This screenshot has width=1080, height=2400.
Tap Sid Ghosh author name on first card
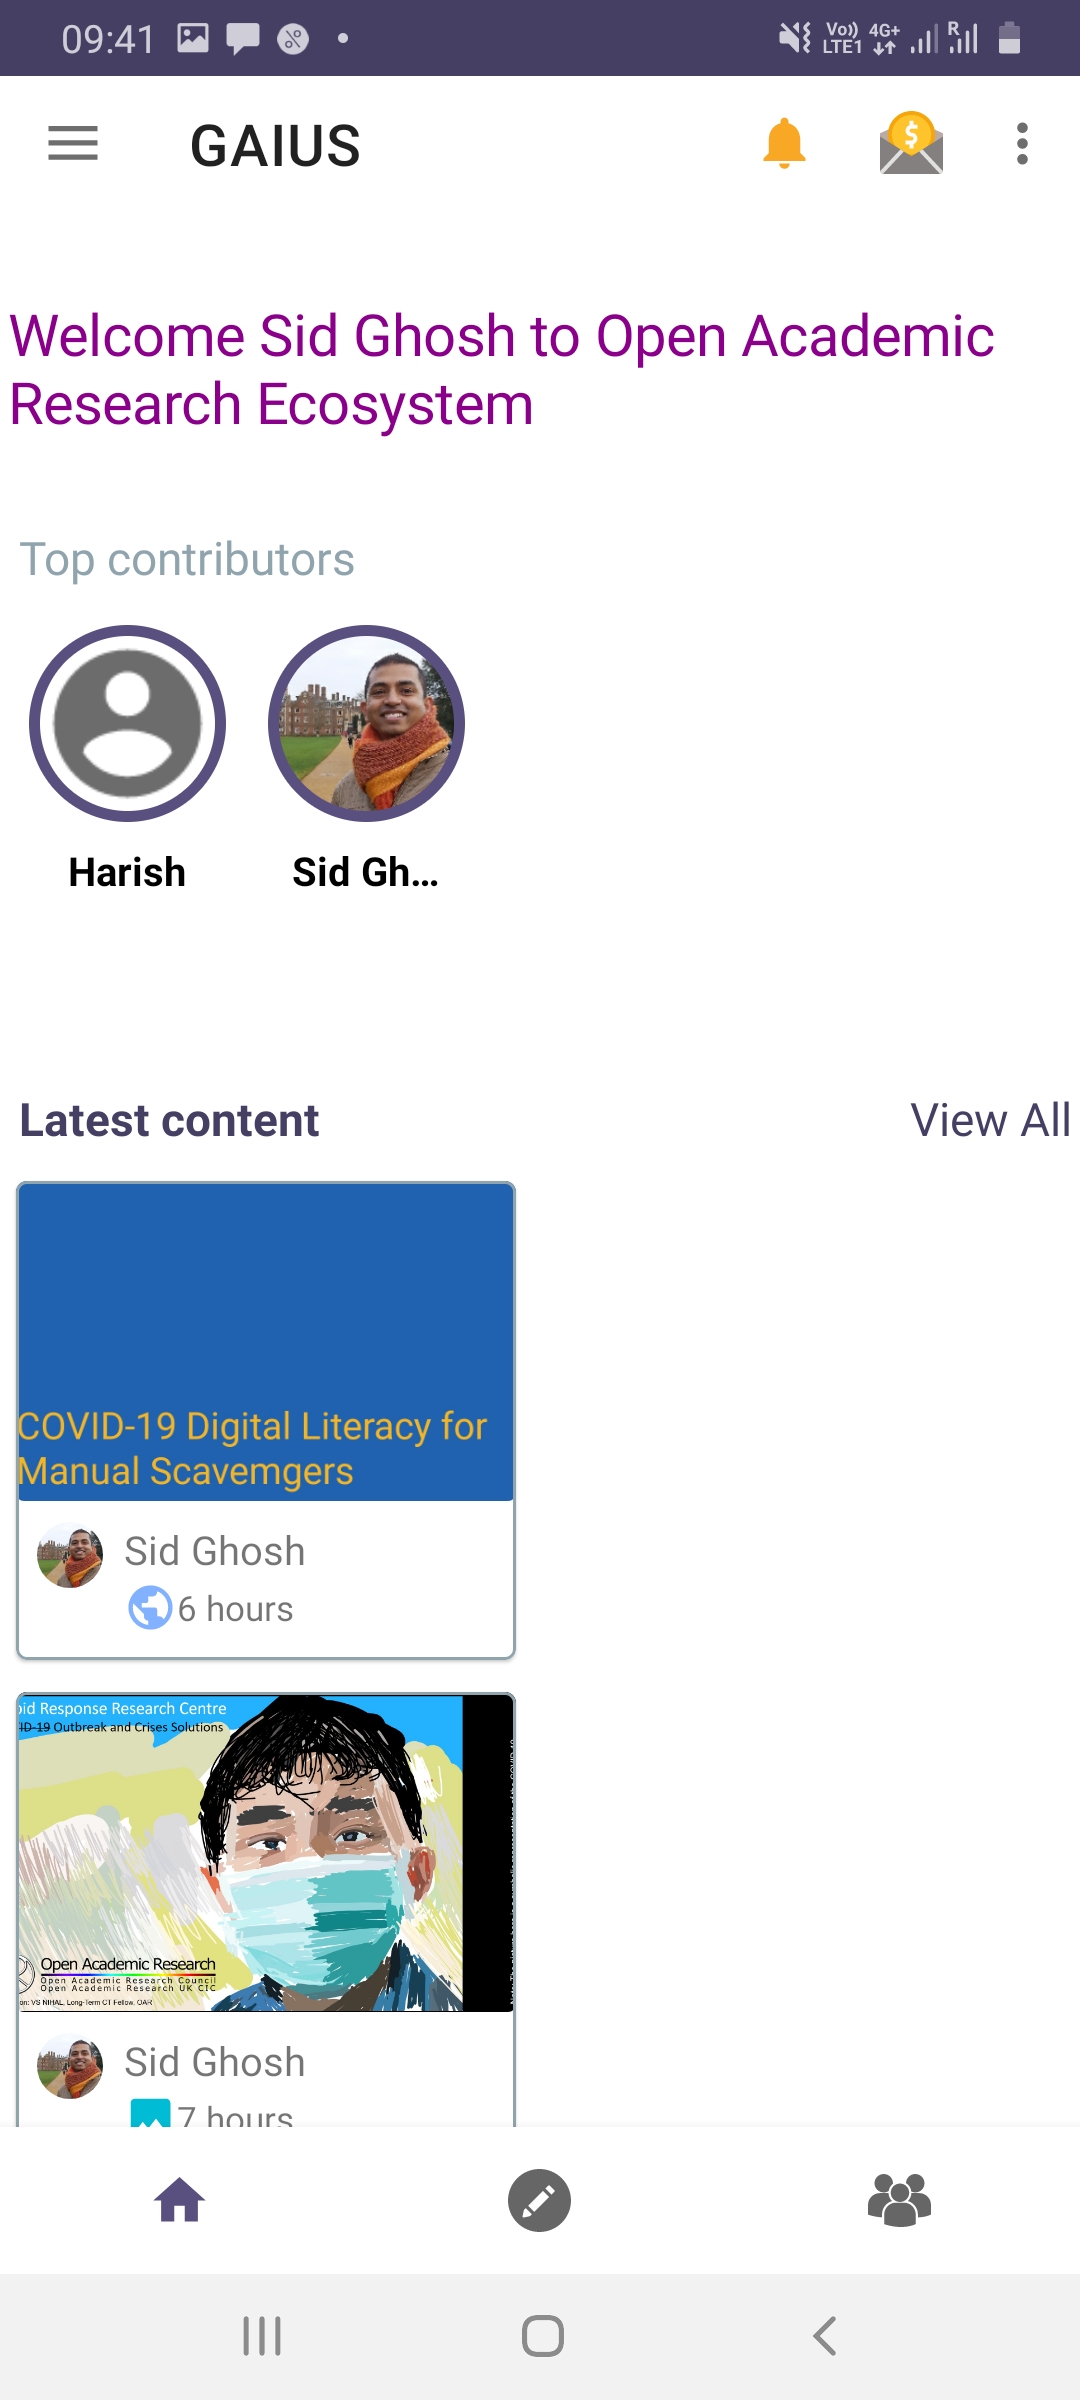pyautogui.click(x=215, y=1551)
